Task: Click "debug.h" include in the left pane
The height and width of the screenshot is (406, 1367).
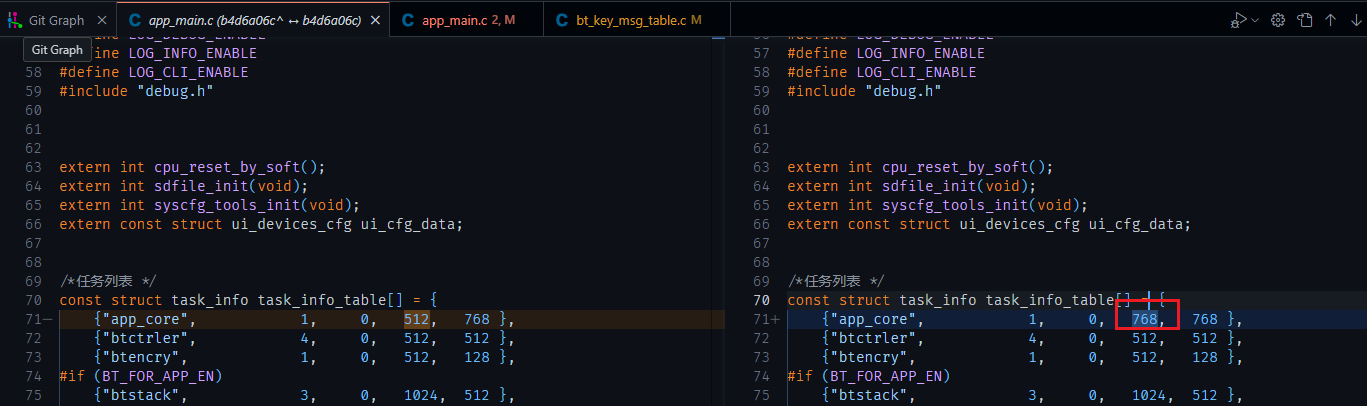Action: (x=175, y=92)
